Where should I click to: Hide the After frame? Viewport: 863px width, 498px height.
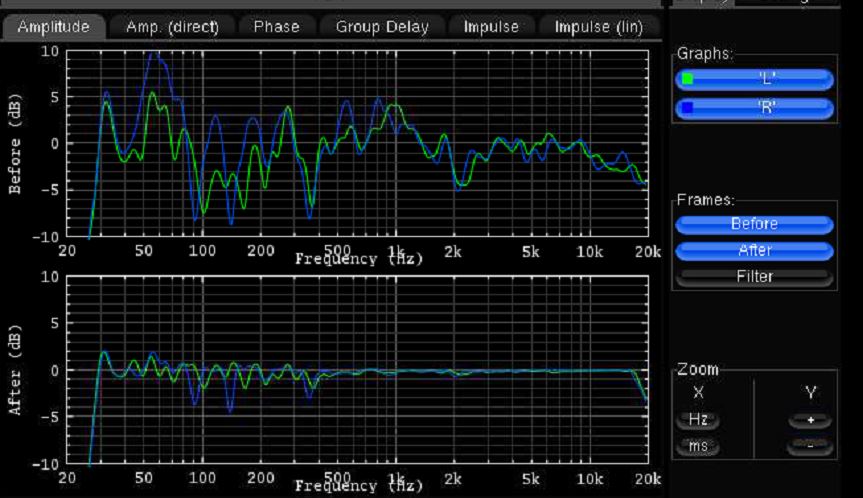[x=754, y=250]
